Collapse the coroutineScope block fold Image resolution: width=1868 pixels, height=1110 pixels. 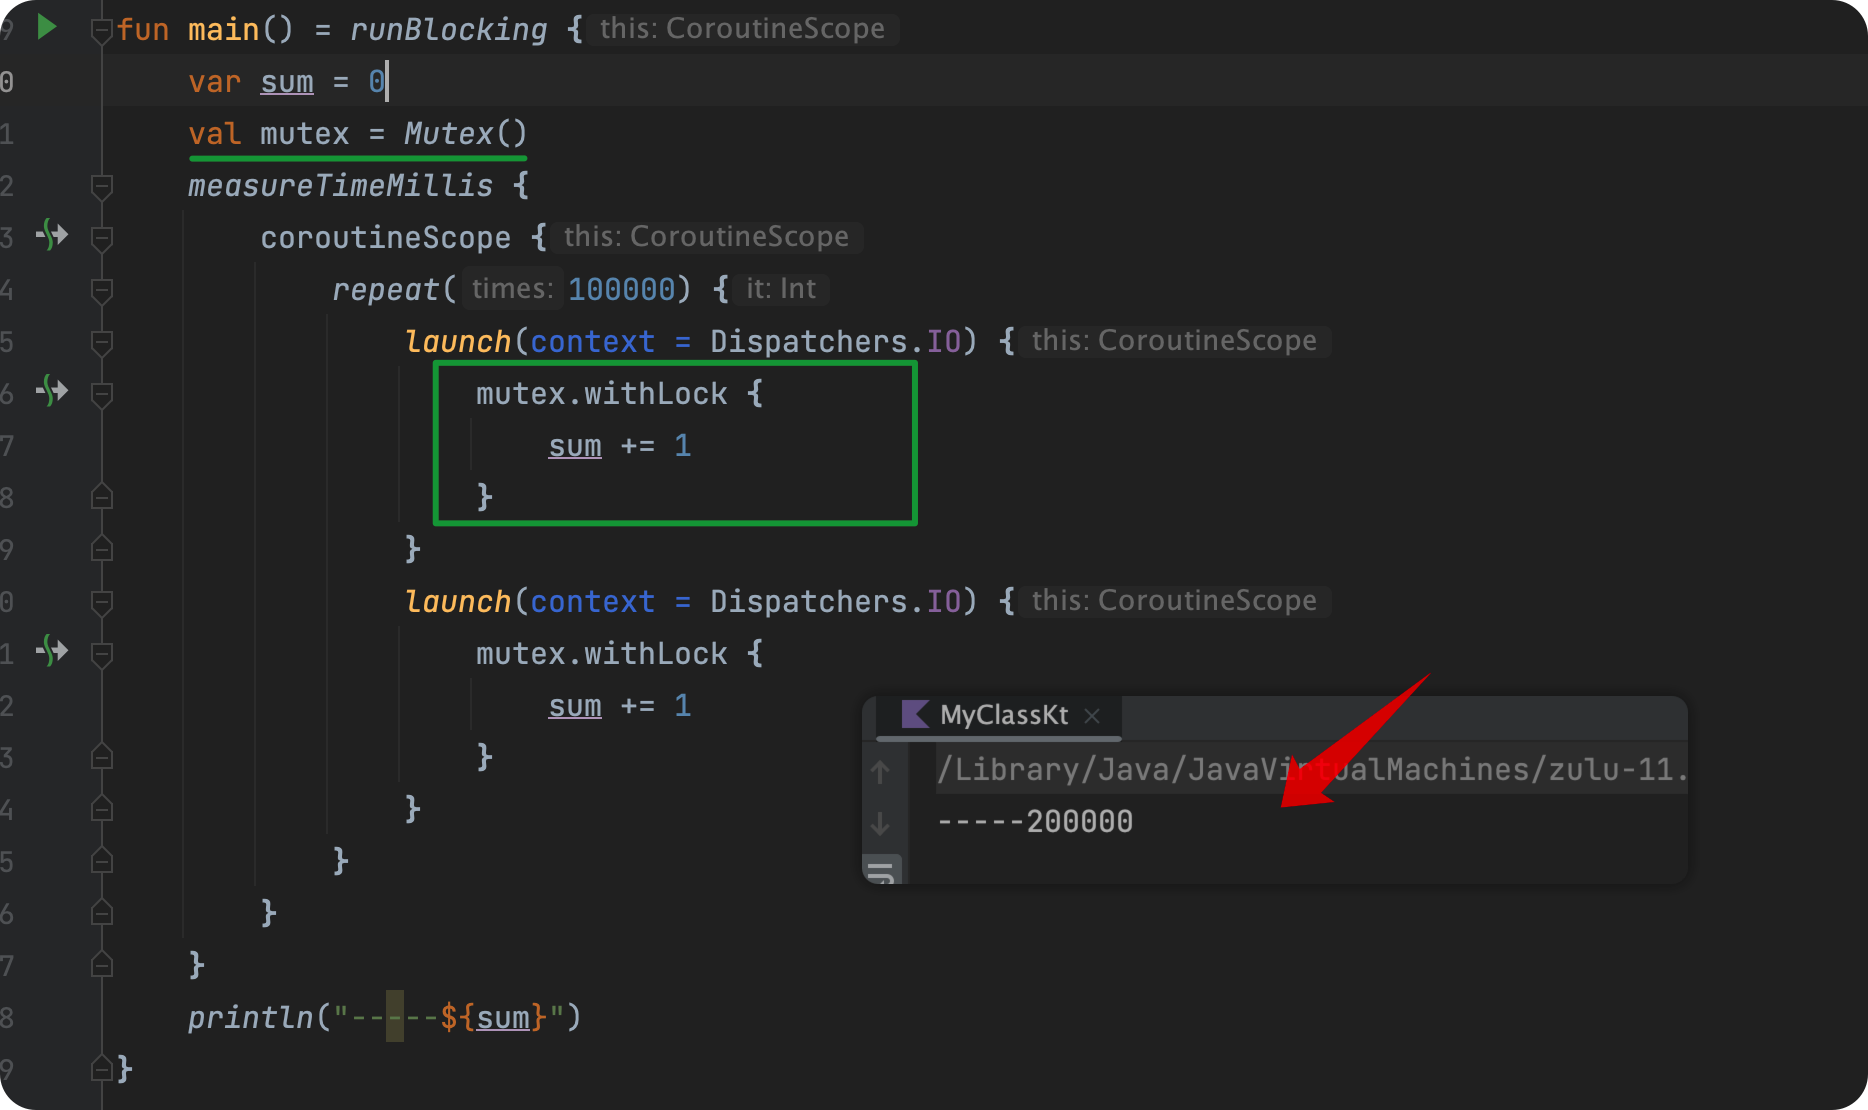(101, 238)
